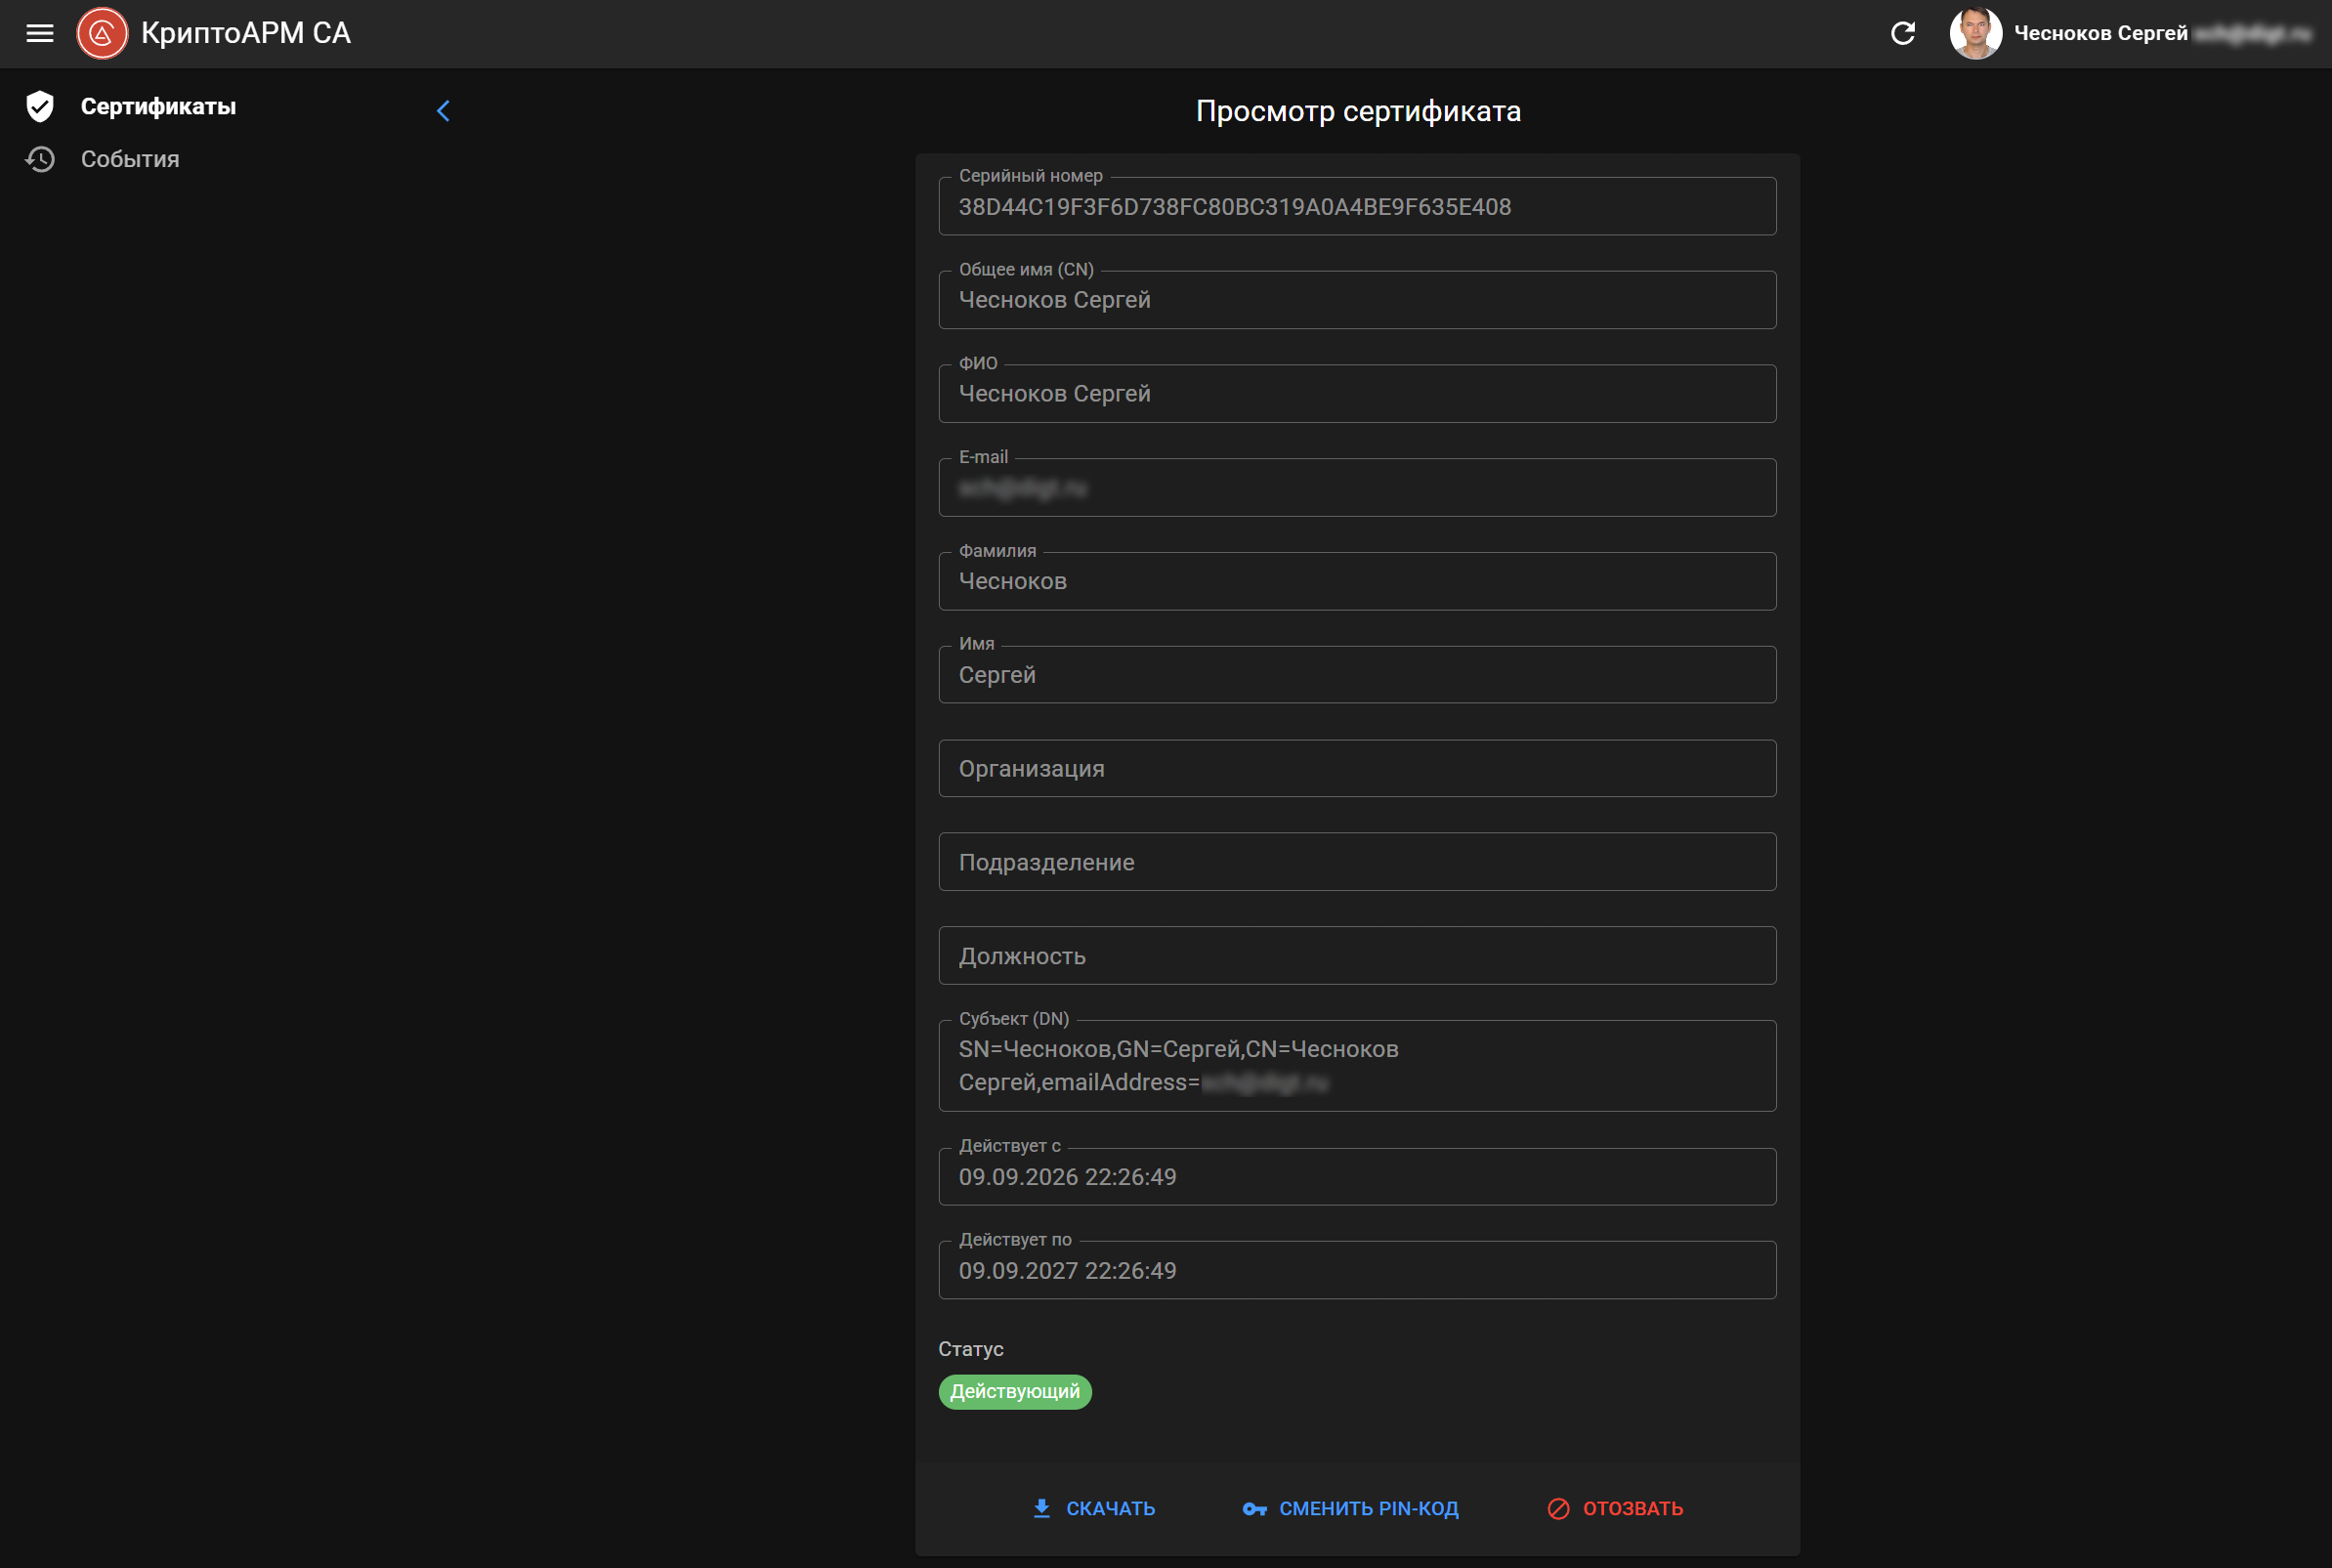Viewport: 2332px width, 1568px height.
Task: Click the Подразделение field
Action: point(1357,862)
